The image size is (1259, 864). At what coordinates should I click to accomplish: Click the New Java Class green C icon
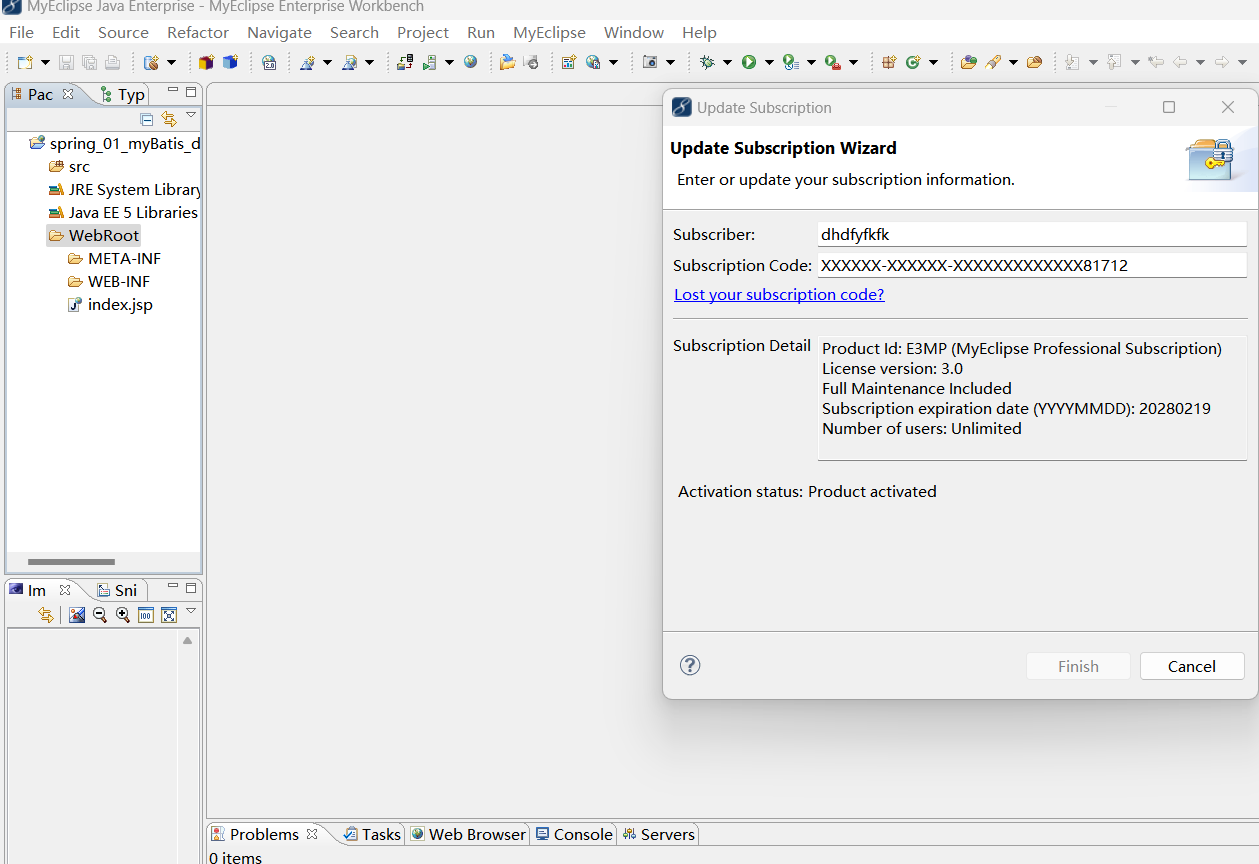pos(913,62)
